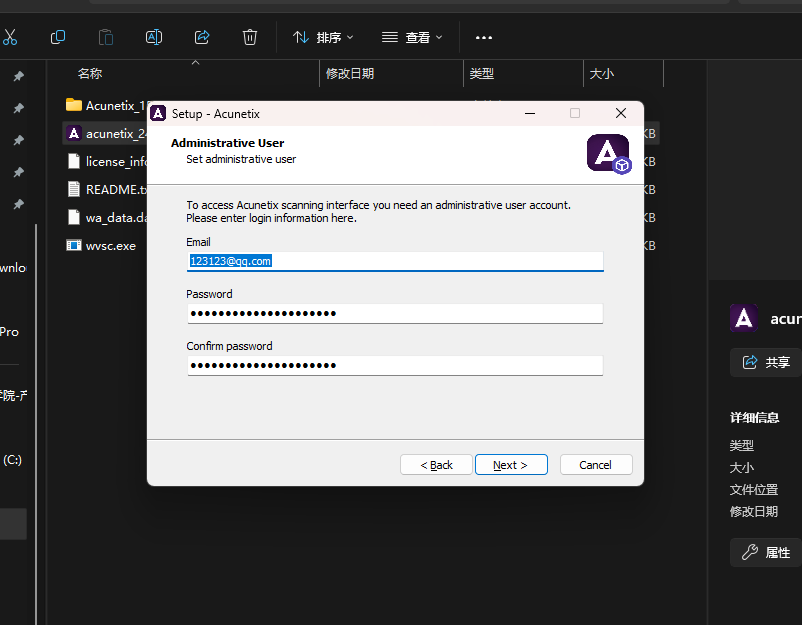
Task: Open the three-dot more options menu
Action: coord(484,37)
